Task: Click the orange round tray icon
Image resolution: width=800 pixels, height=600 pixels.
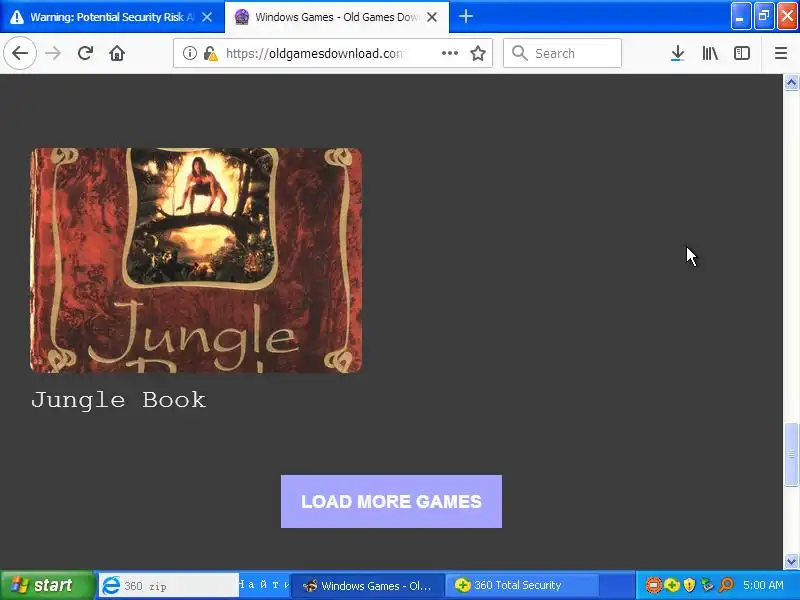Action: (x=654, y=585)
